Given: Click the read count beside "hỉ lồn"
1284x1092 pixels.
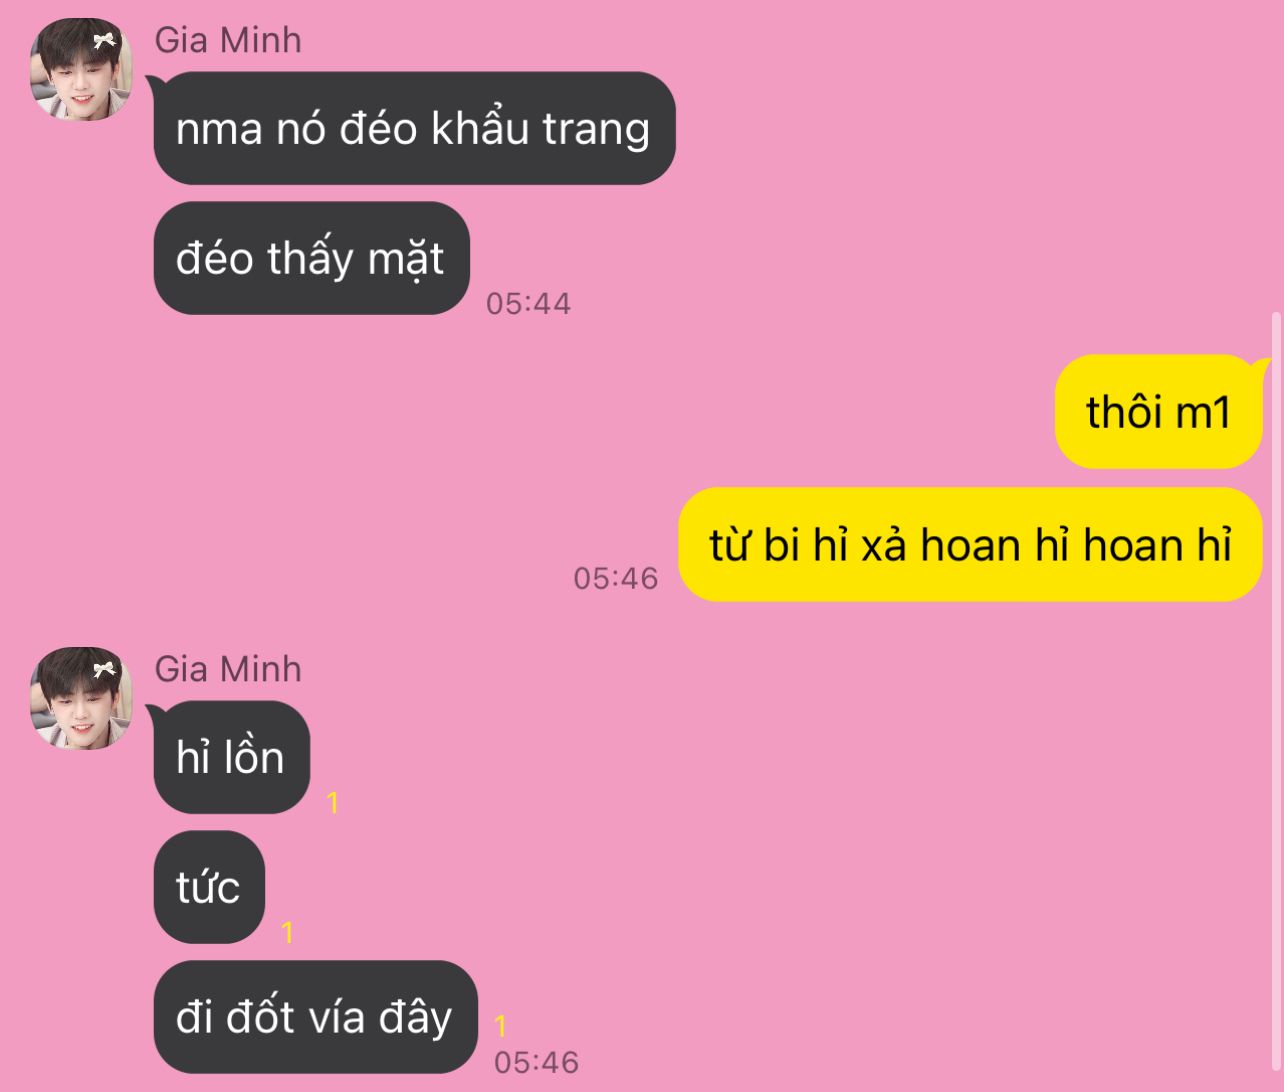Looking at the screenshot, I should (333, 802).
